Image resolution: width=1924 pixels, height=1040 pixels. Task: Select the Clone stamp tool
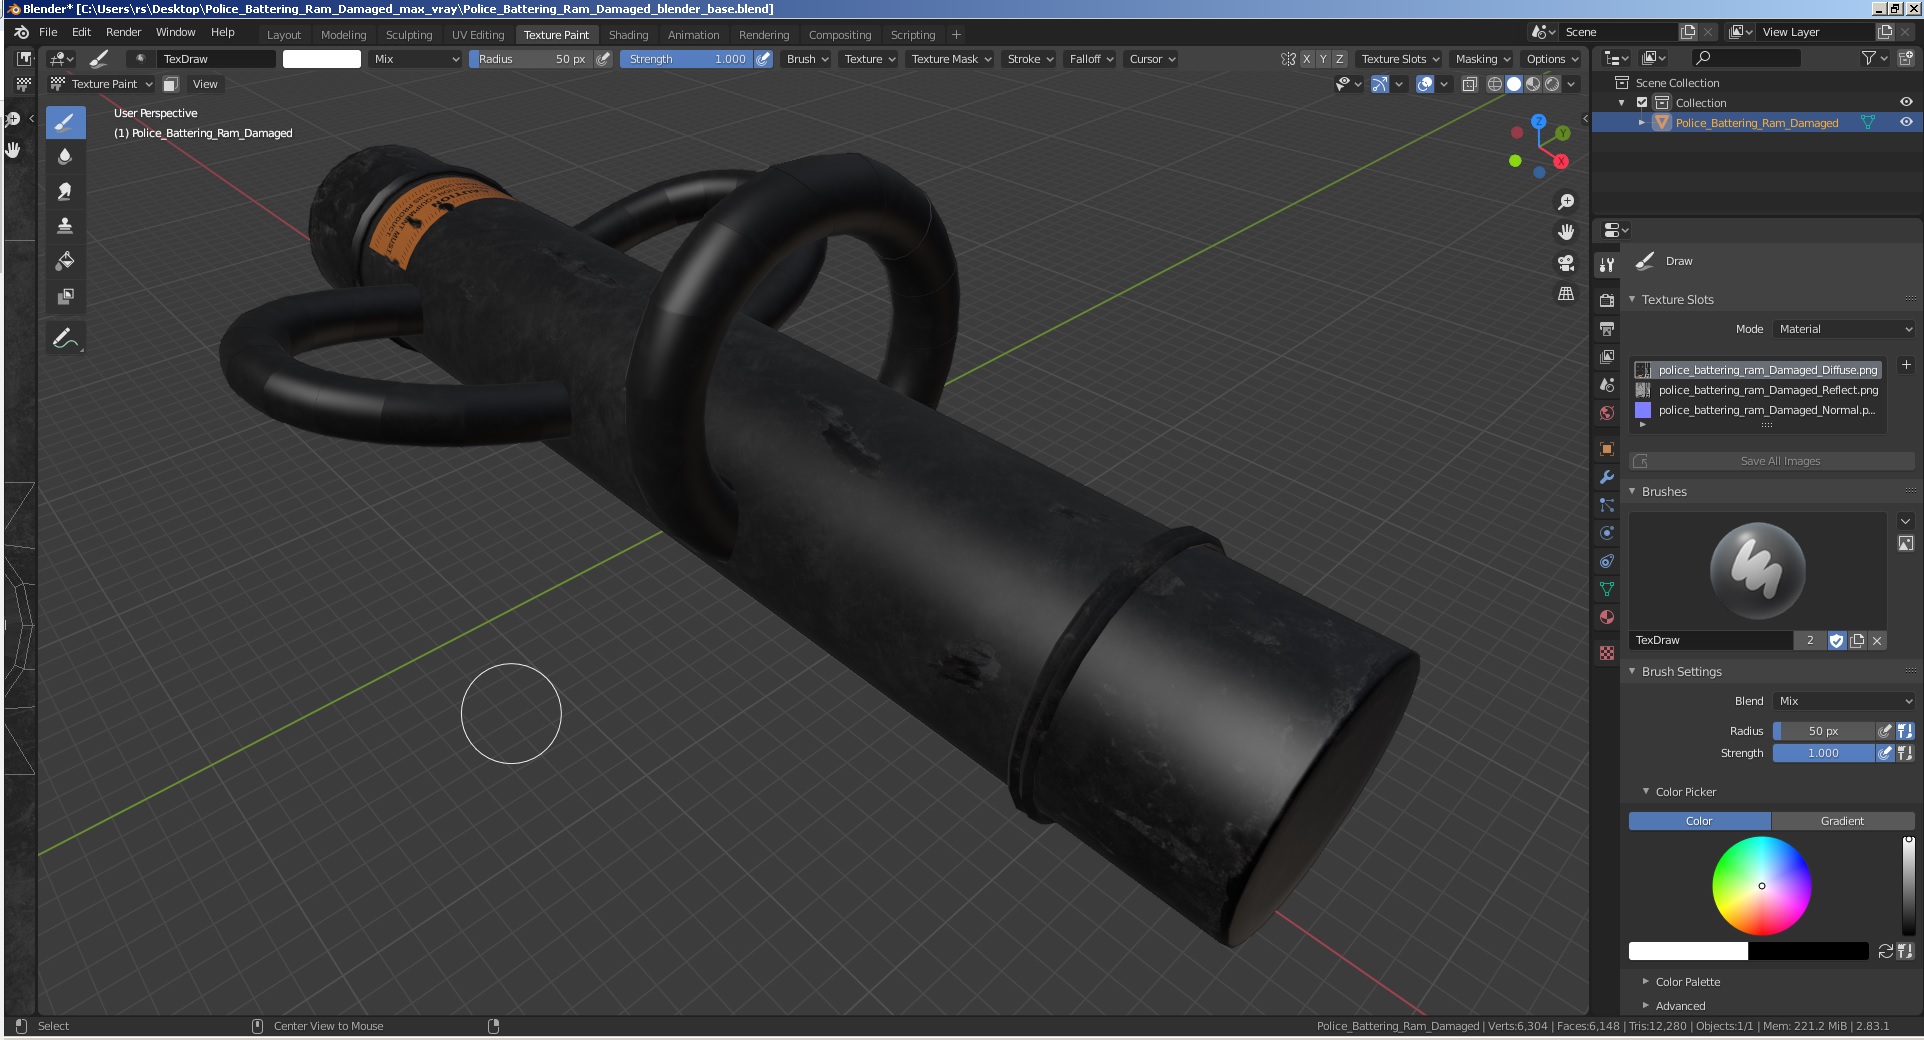(65, 226)
